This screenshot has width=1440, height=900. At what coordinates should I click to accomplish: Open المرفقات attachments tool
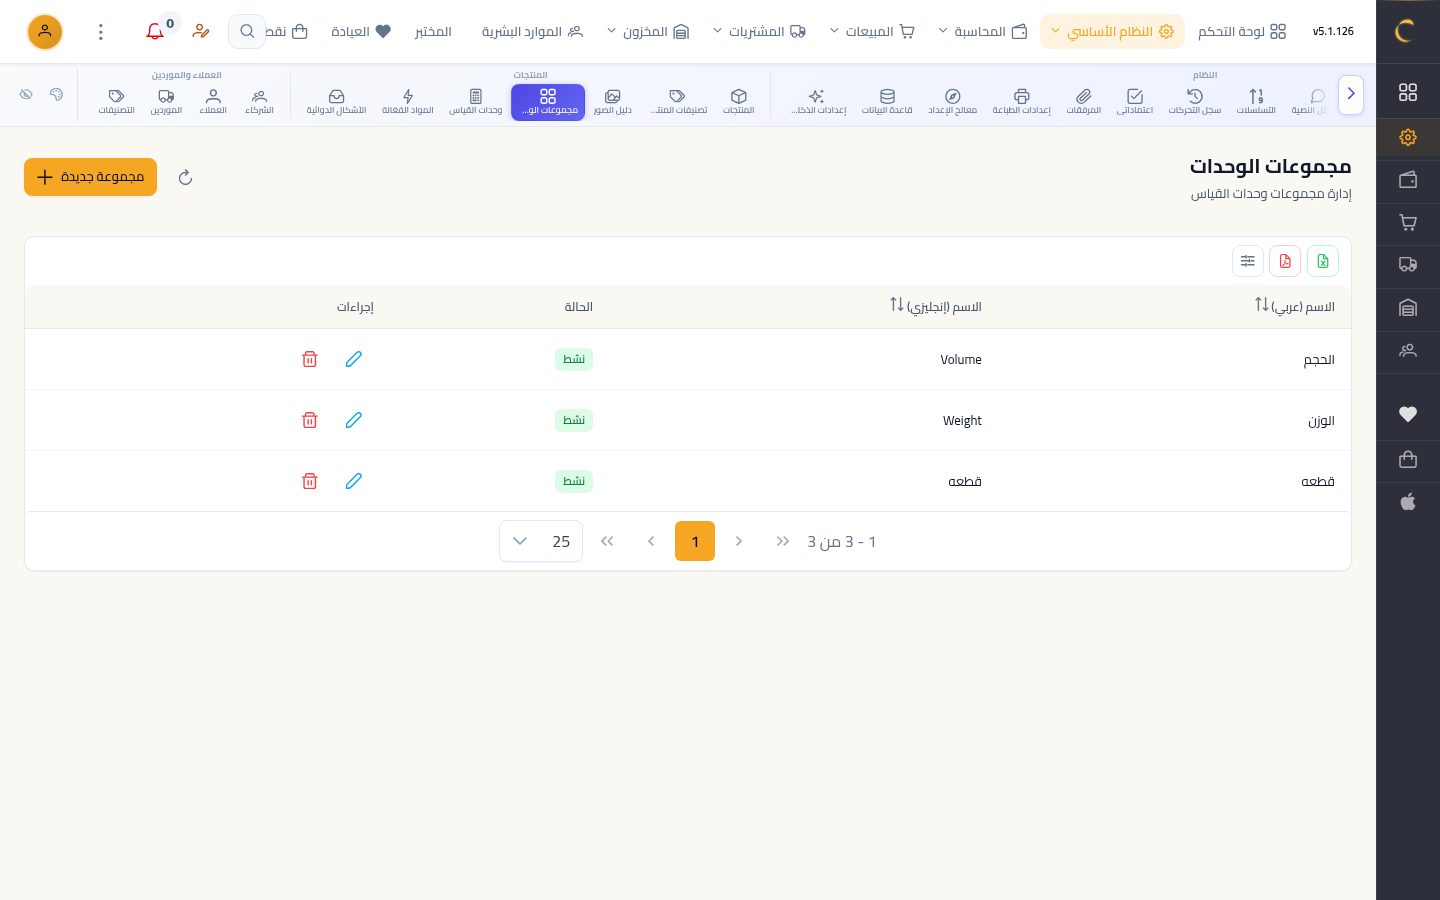click(x=1083, y=101)
